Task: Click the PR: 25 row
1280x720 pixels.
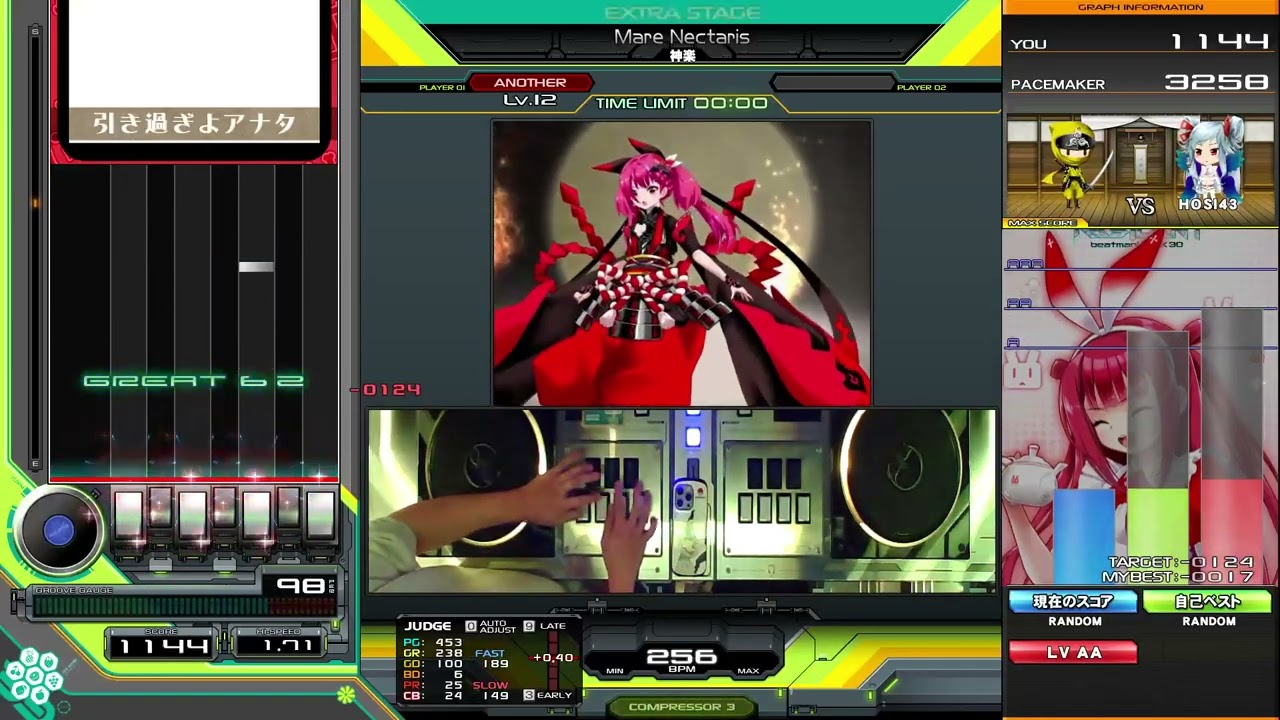Action: tap(433, 685)
